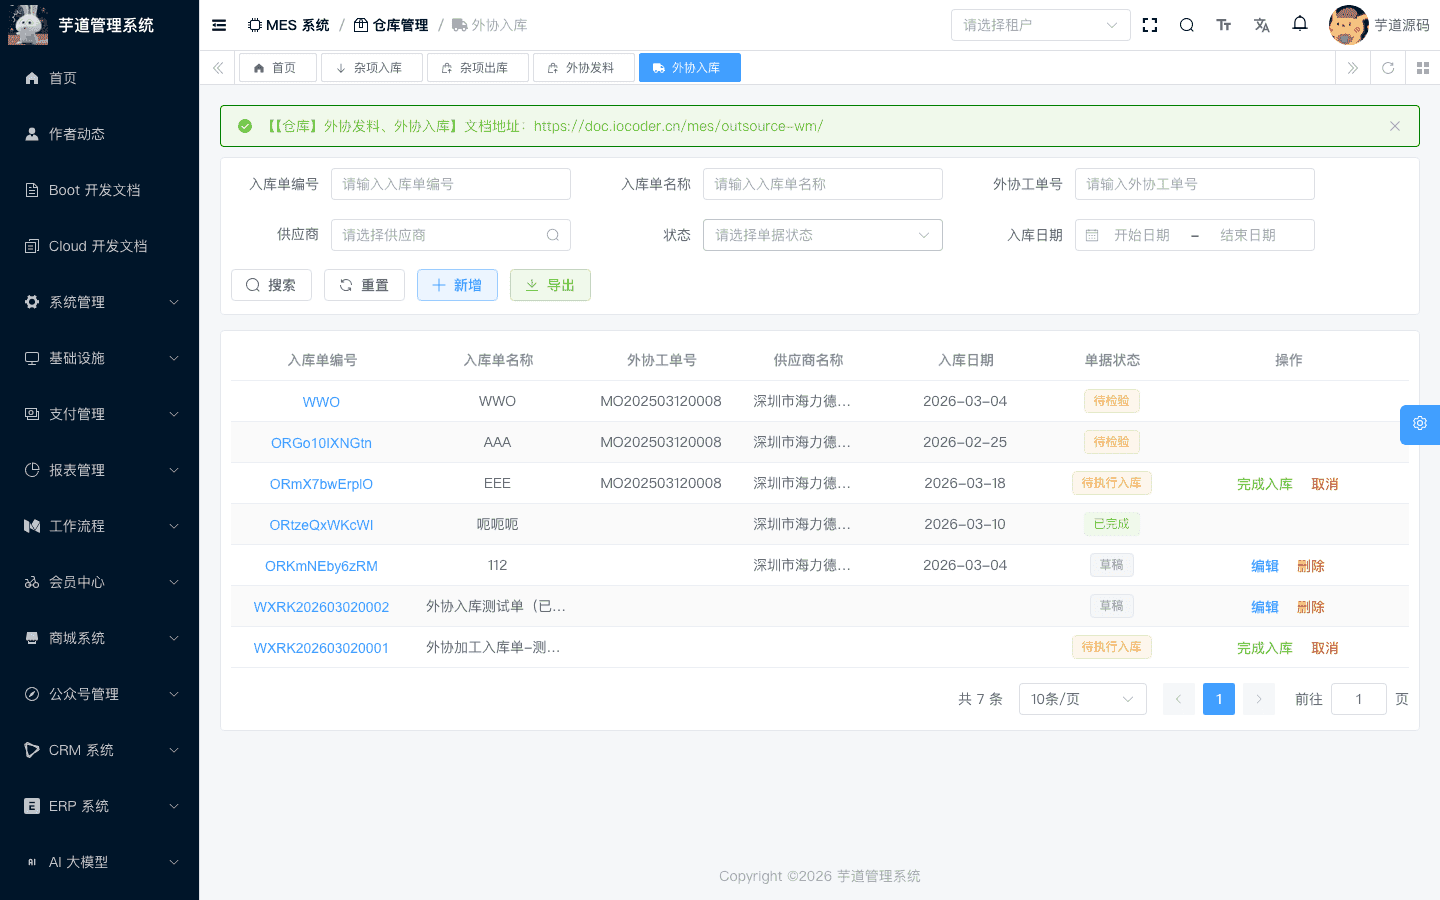This screenshot has width=1440, height=900.
Task: Refresh the current tab with refresh icon
Action: pos(1388,68)
